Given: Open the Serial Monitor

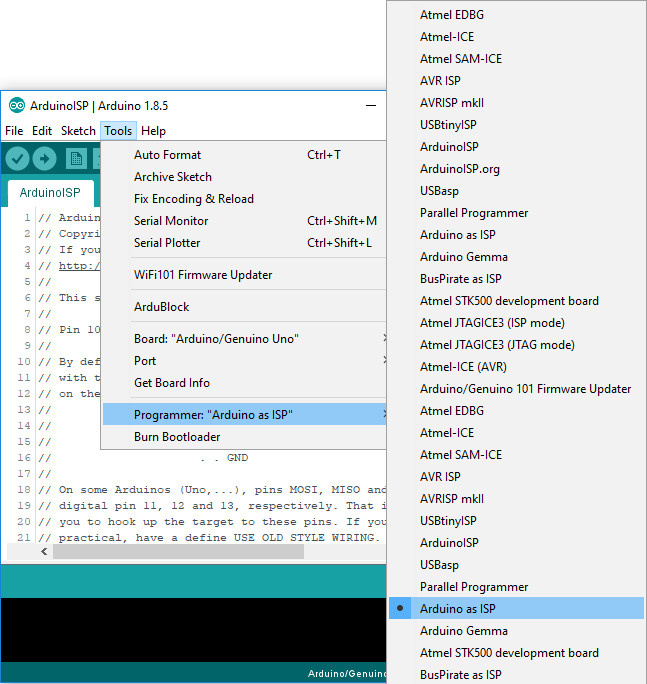Looking at the screenshot, I should (x=245, y=221).
